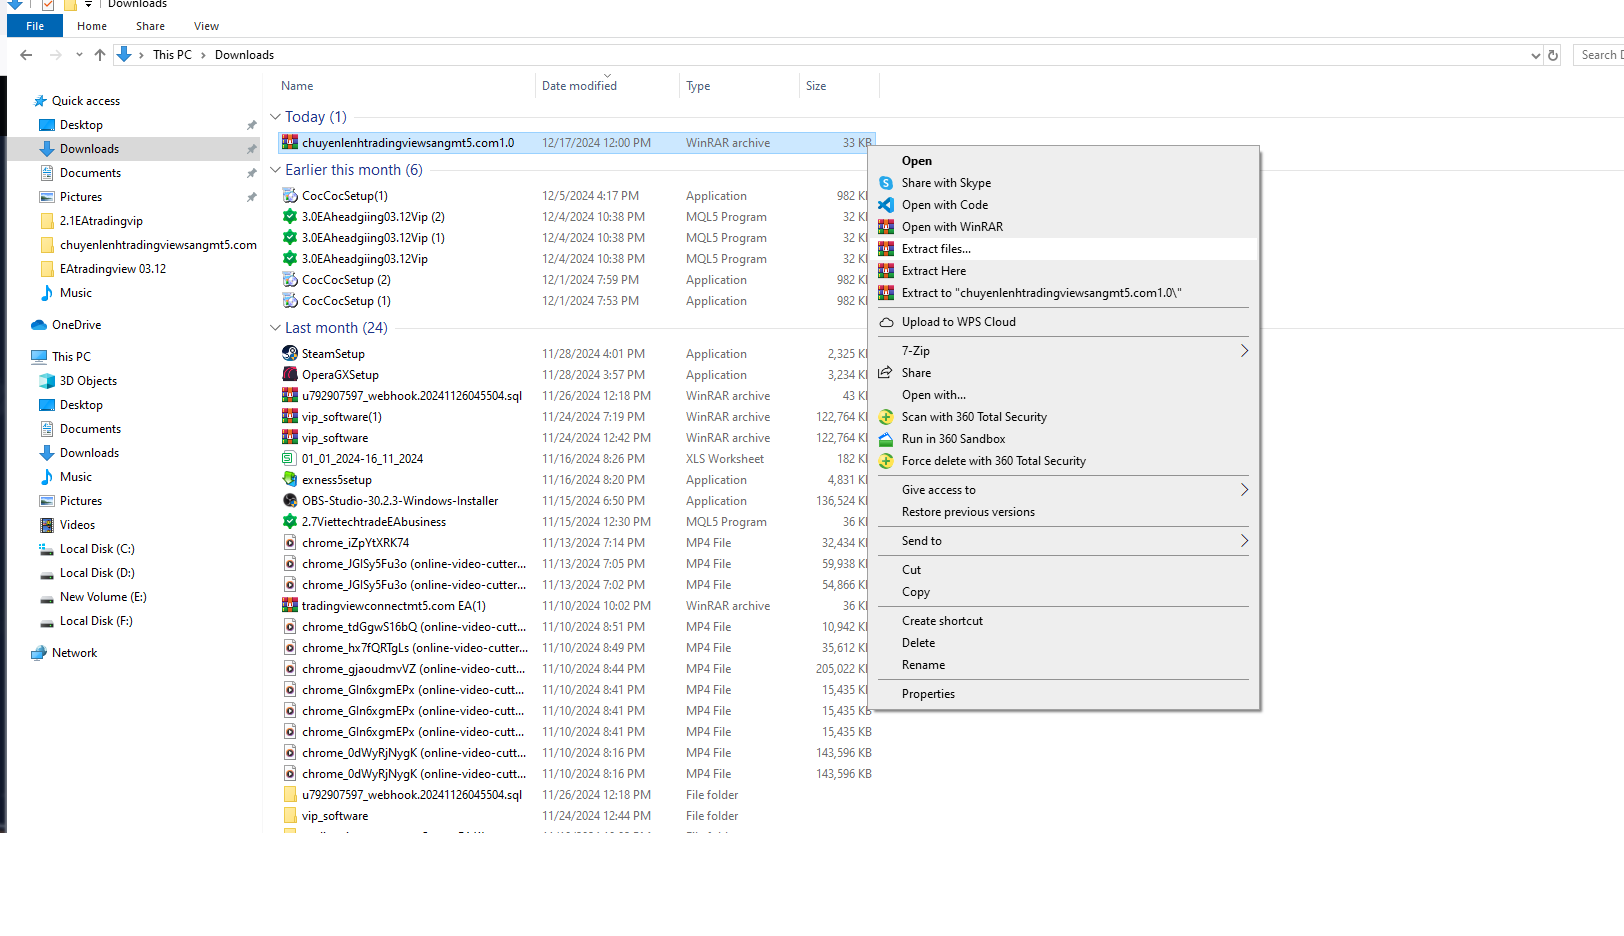
Task: Select Properties in the context menu
Action: (x=928, y=694)
